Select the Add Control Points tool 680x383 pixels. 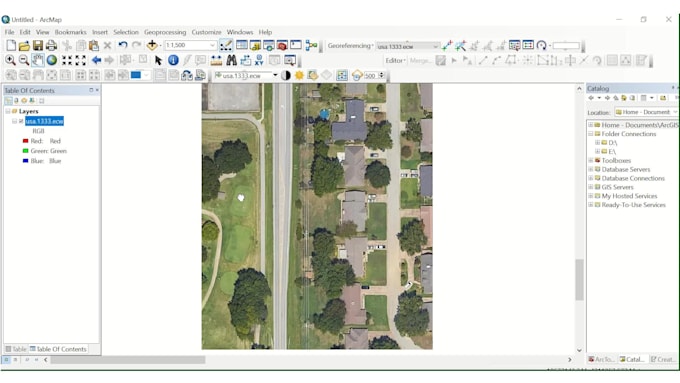pyautogui.click(x=447, y=45)
